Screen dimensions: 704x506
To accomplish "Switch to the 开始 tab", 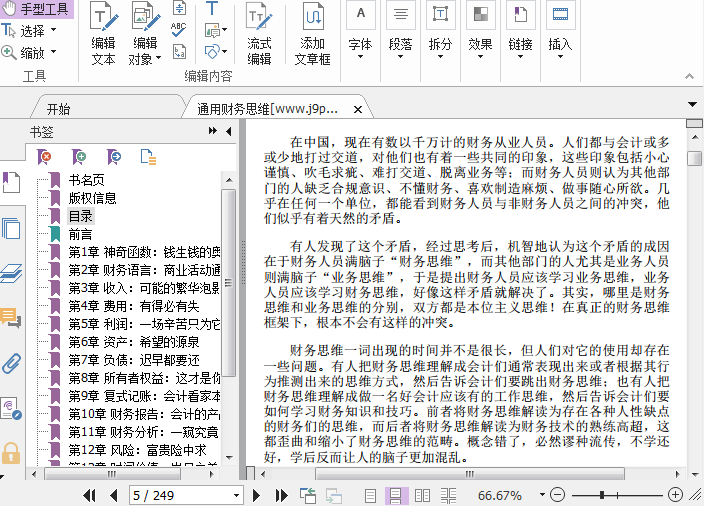I will pos(59,108).
